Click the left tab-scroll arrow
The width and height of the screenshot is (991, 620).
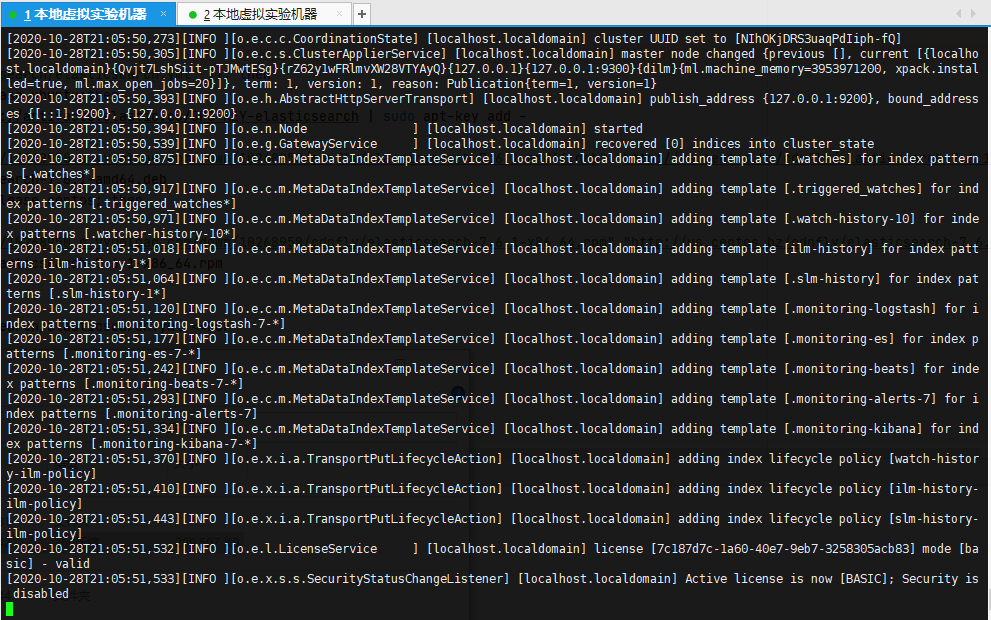point(959,13)
